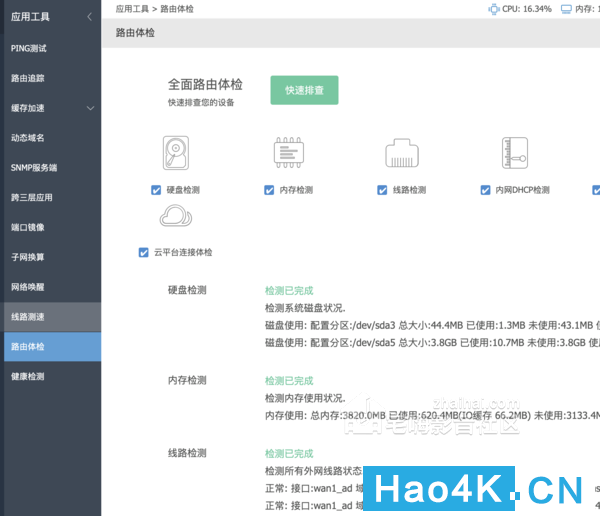Click the memory chip detection icon

289,153
